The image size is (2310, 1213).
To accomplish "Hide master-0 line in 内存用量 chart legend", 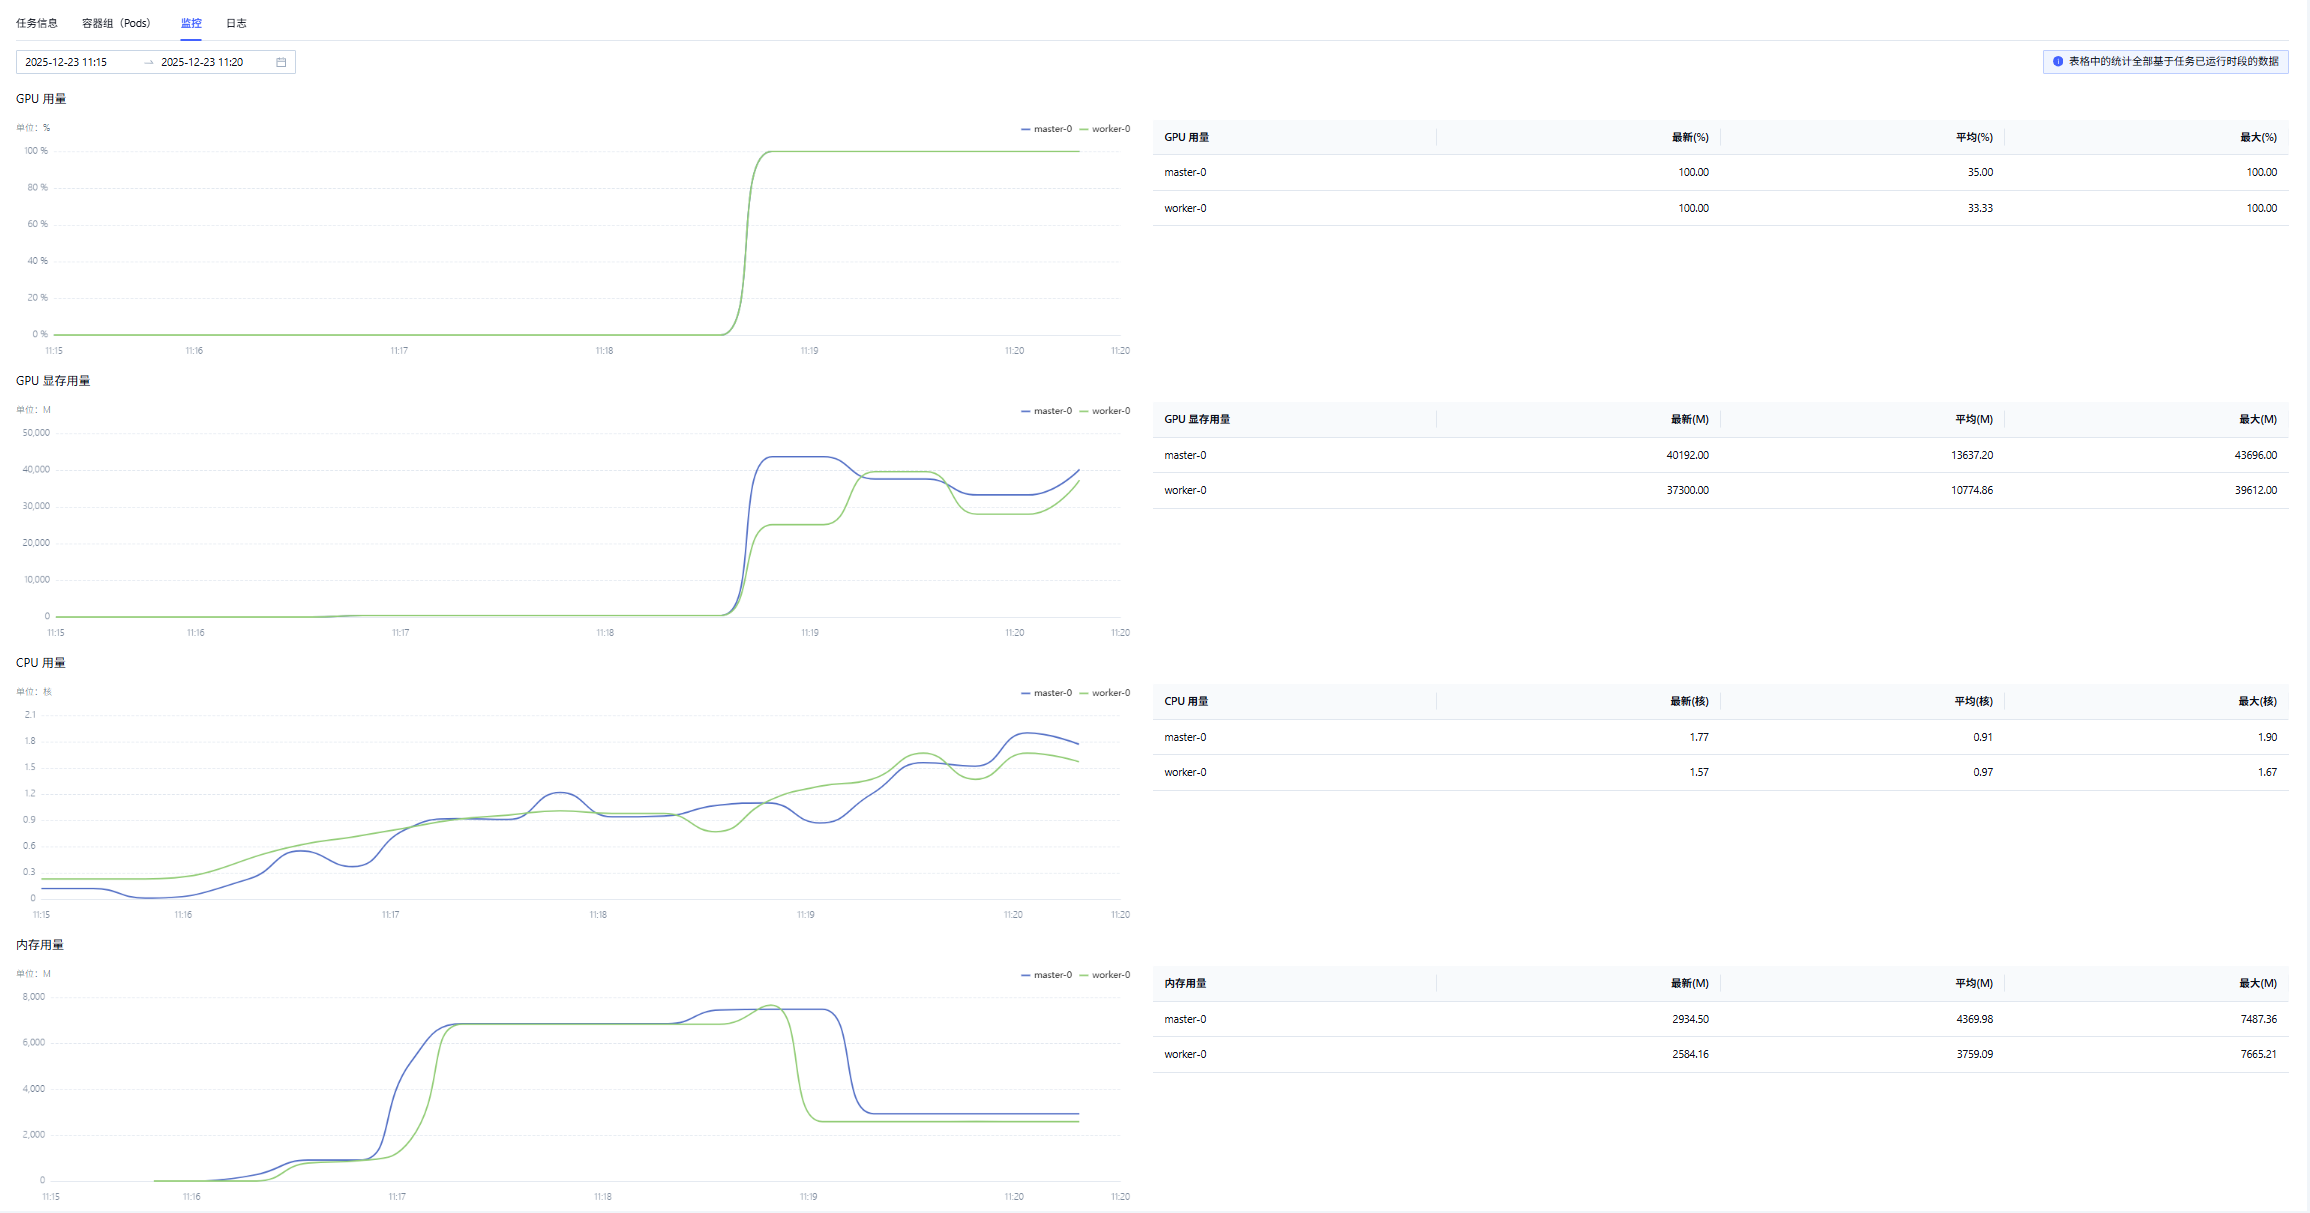I will coord(1046,975).
